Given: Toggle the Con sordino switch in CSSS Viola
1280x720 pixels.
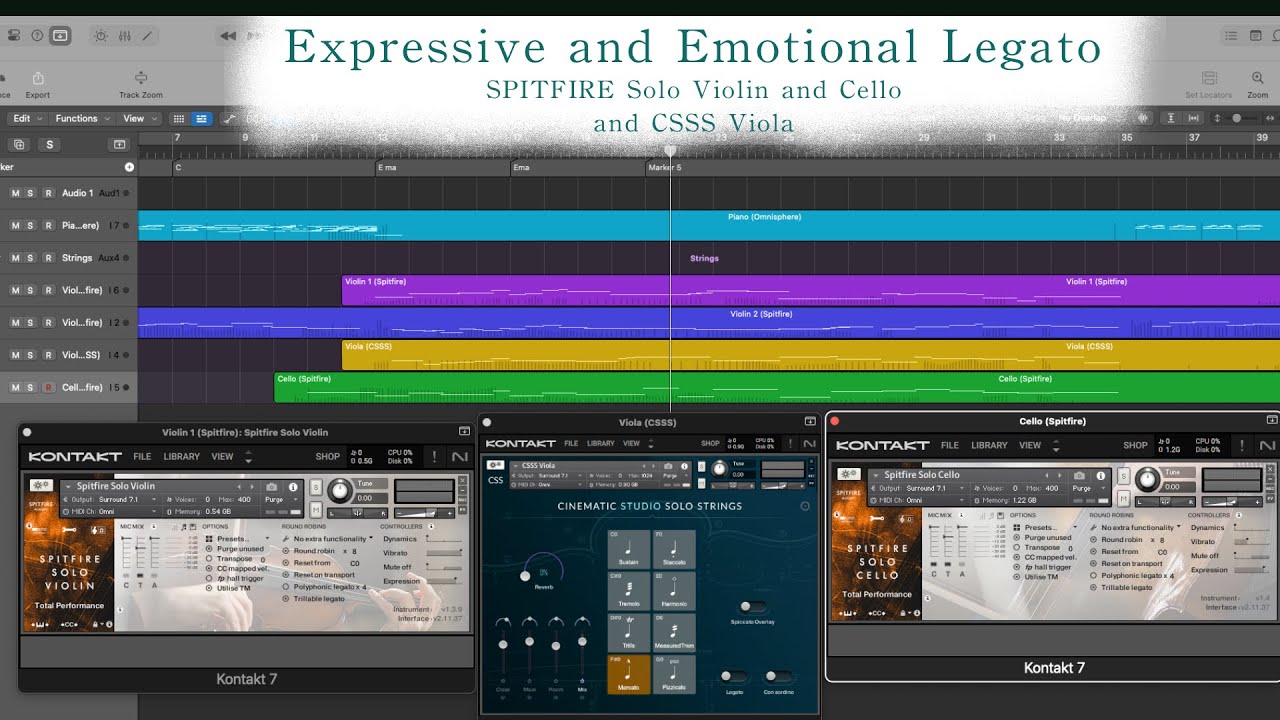Looking at the screenshot, I should (778, 676).
